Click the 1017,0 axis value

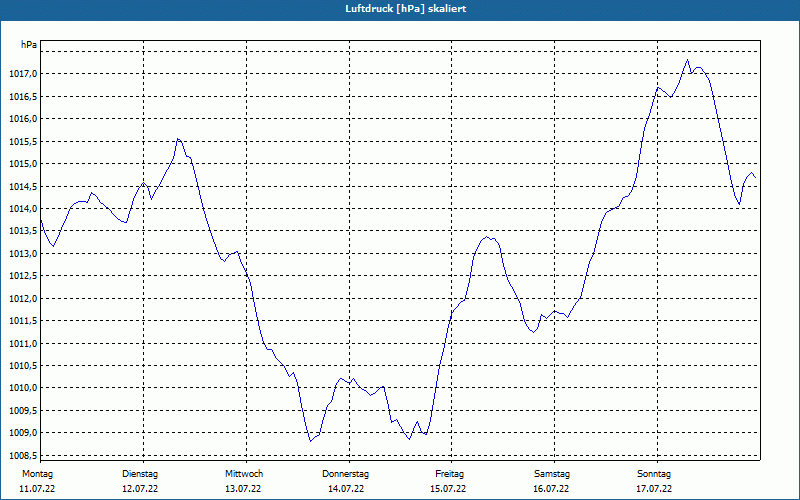pos(23,74)
